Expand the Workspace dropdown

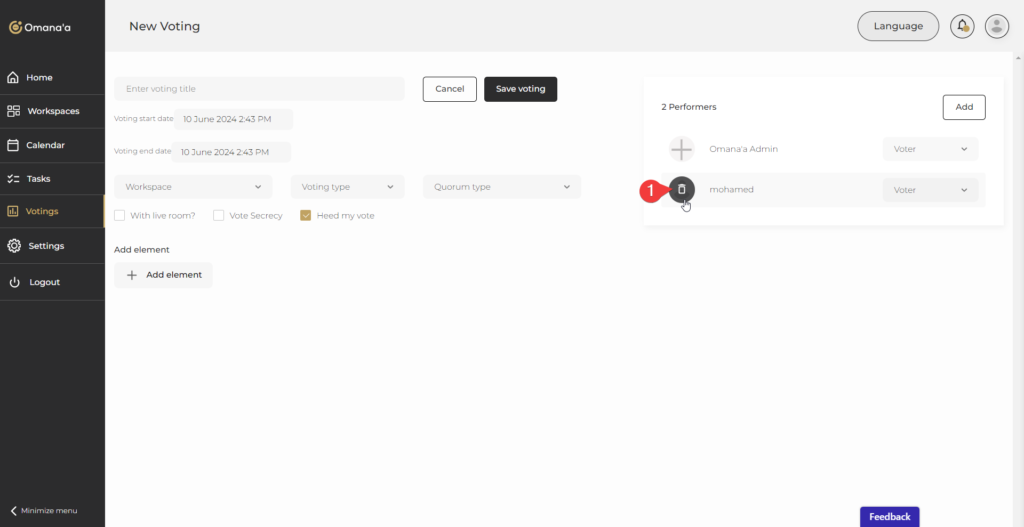pos(193,187)
